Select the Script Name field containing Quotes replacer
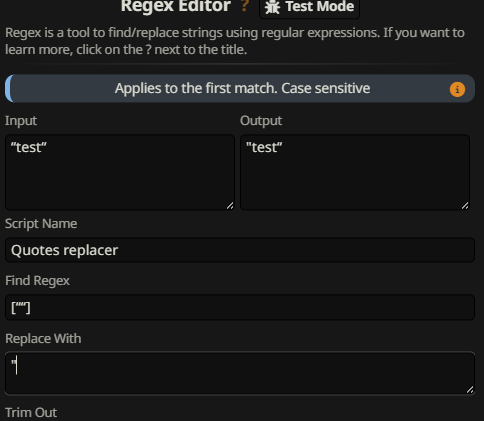 (240, 250)
